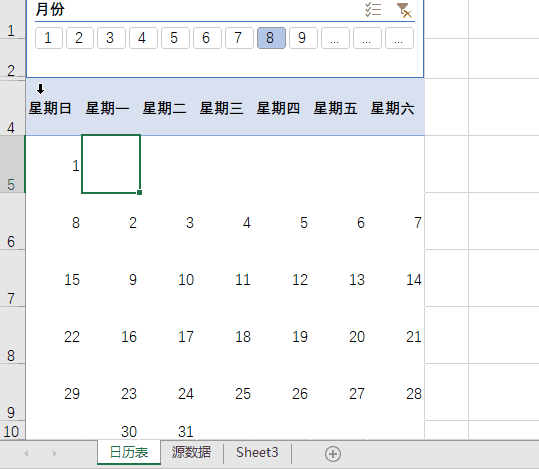Select the cell containing date 8
The image size is (539, 469).
54,221
